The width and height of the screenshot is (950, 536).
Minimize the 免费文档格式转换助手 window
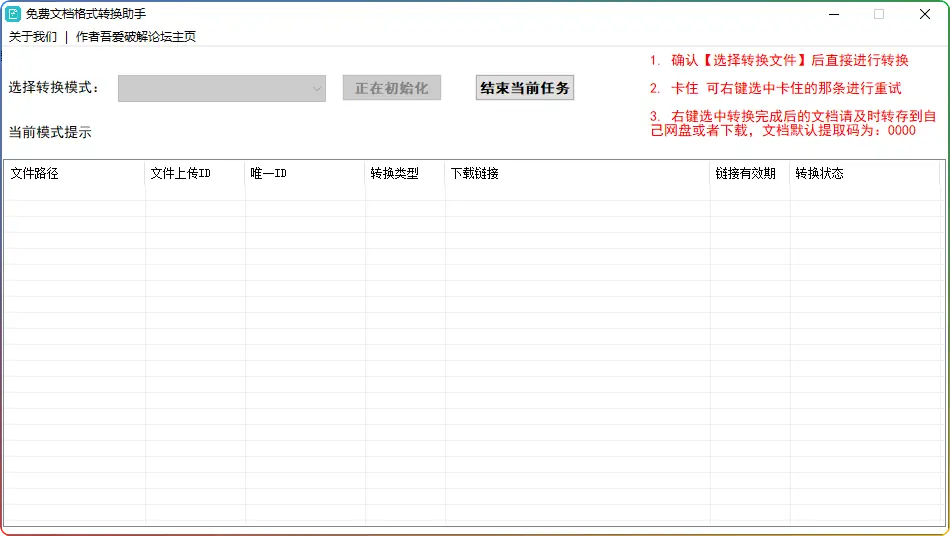tap(833, 14)
